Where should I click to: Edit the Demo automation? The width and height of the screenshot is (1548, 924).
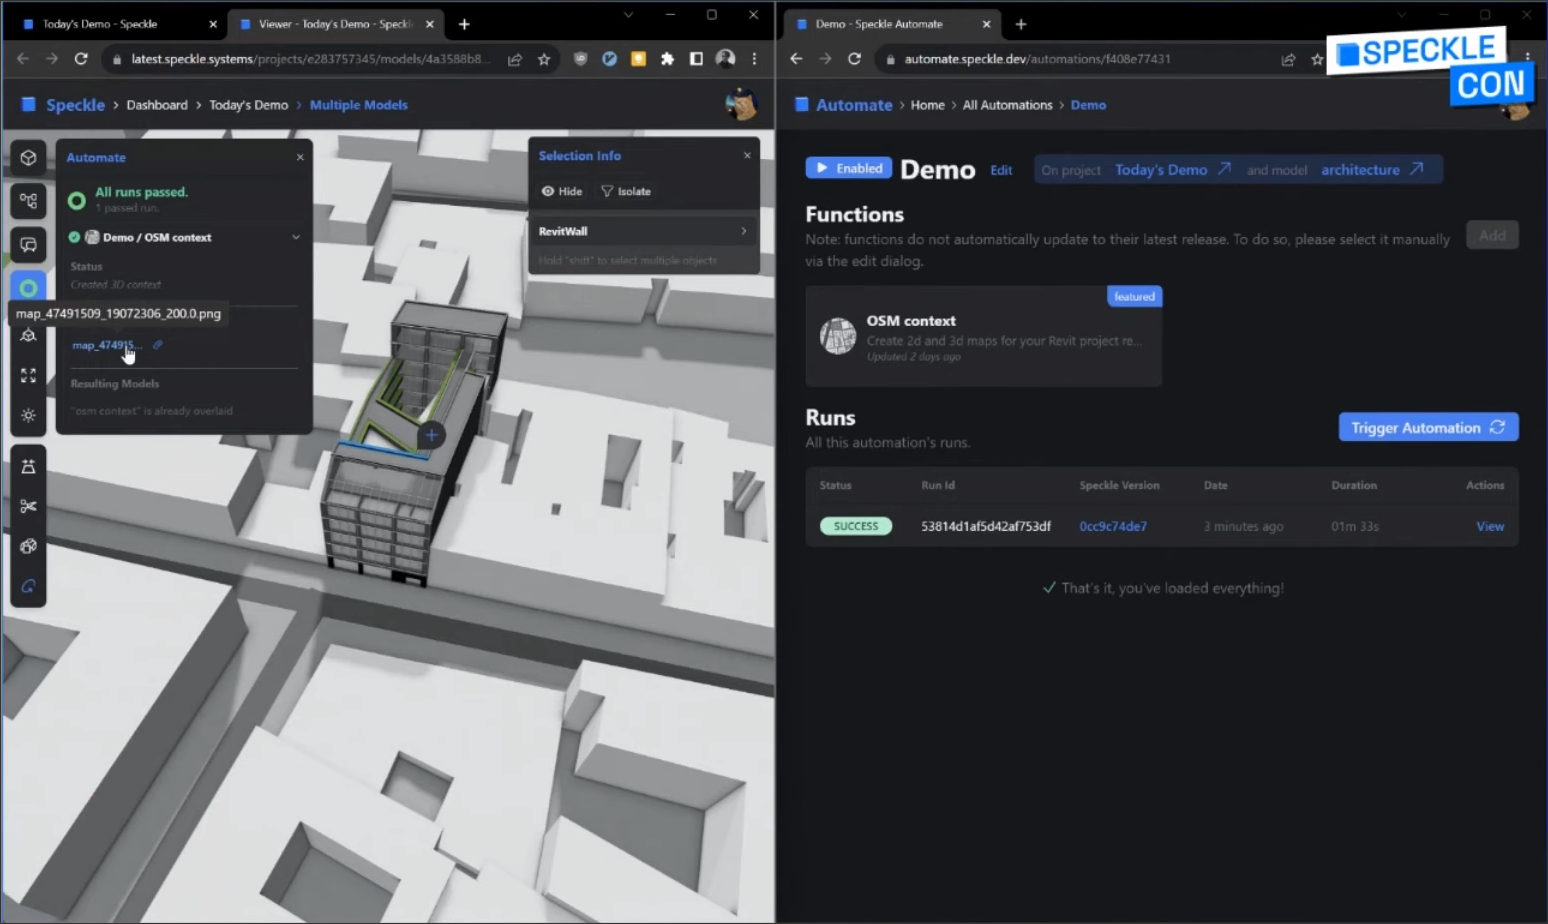click(x=1001, y=170)
